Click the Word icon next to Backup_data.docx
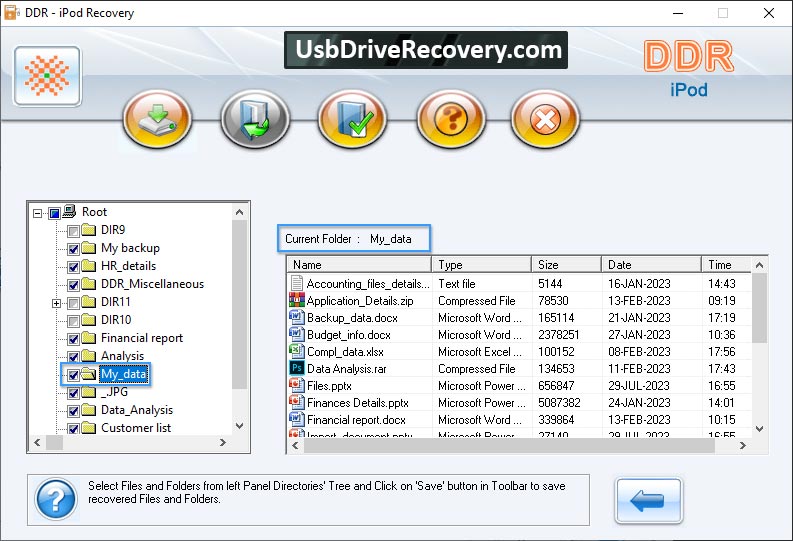This screenshot has height=541, width=793. (297, 318)
